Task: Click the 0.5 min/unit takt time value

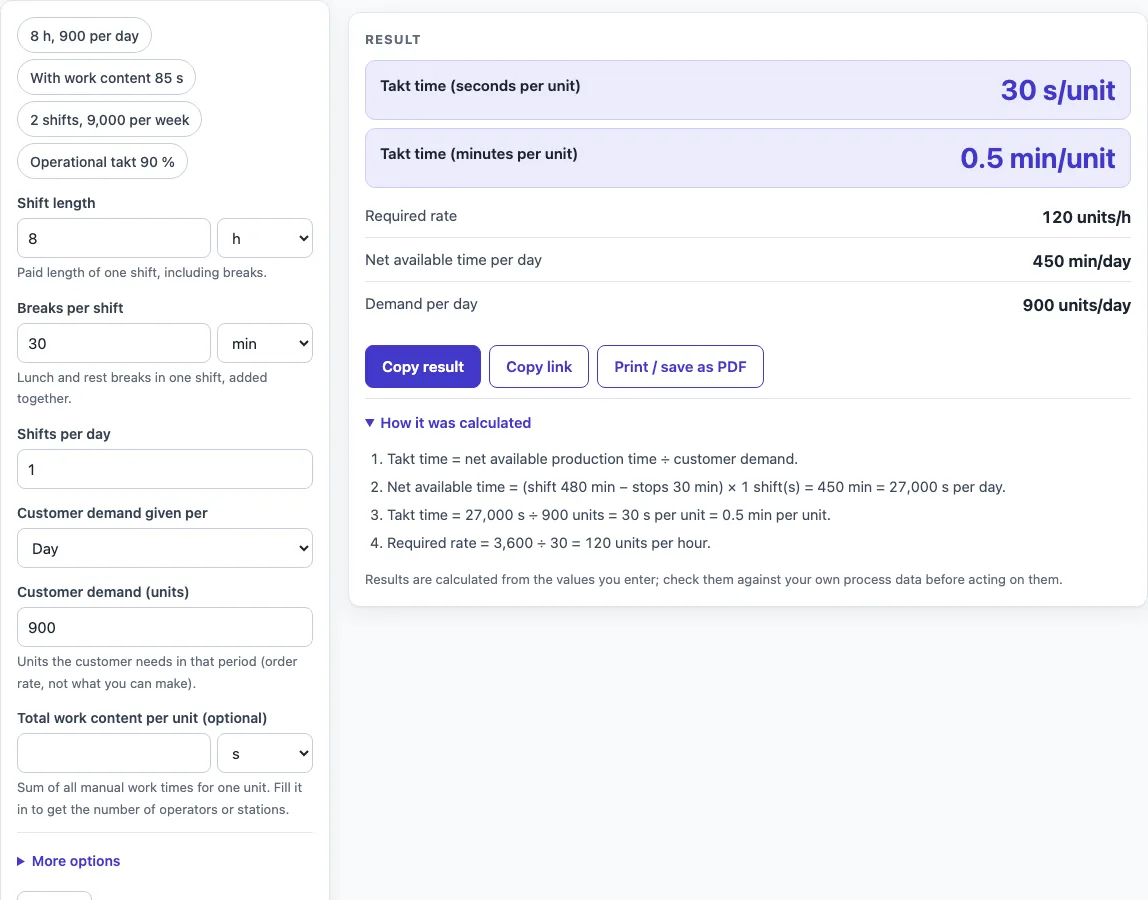Action: [1037, 158]
